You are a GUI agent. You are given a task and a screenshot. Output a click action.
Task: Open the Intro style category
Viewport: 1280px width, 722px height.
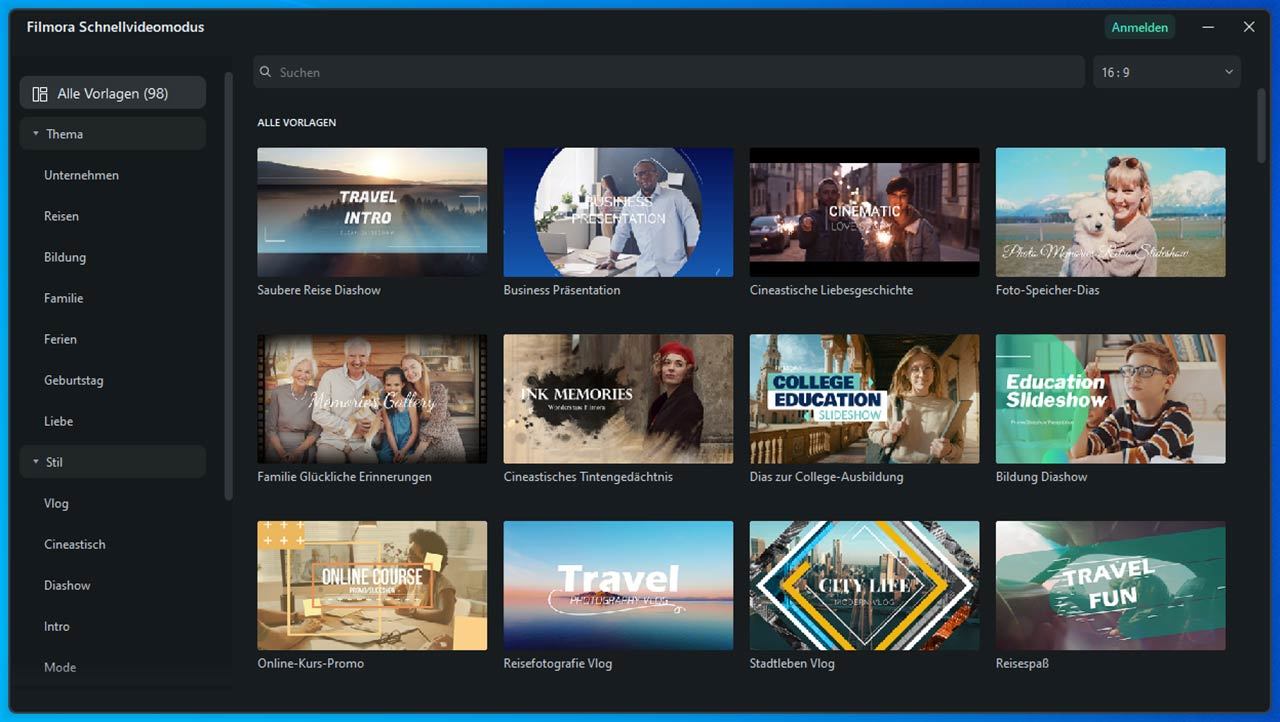[x=57, y=626]
